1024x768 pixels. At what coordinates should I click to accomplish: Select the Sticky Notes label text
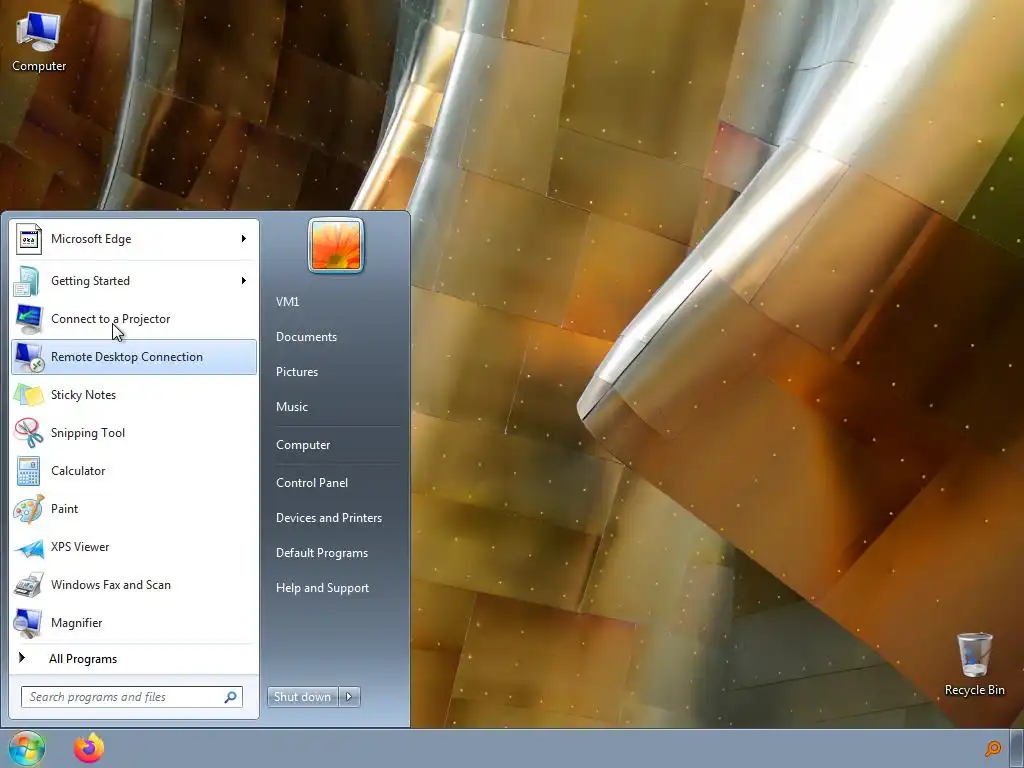pyautogui.click(x=84, y=394)
